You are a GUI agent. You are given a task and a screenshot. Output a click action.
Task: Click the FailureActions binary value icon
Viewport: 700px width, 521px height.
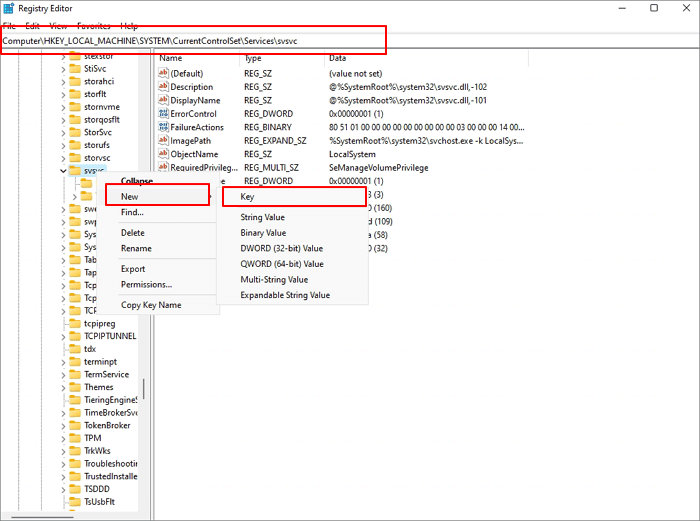(163, 128)
